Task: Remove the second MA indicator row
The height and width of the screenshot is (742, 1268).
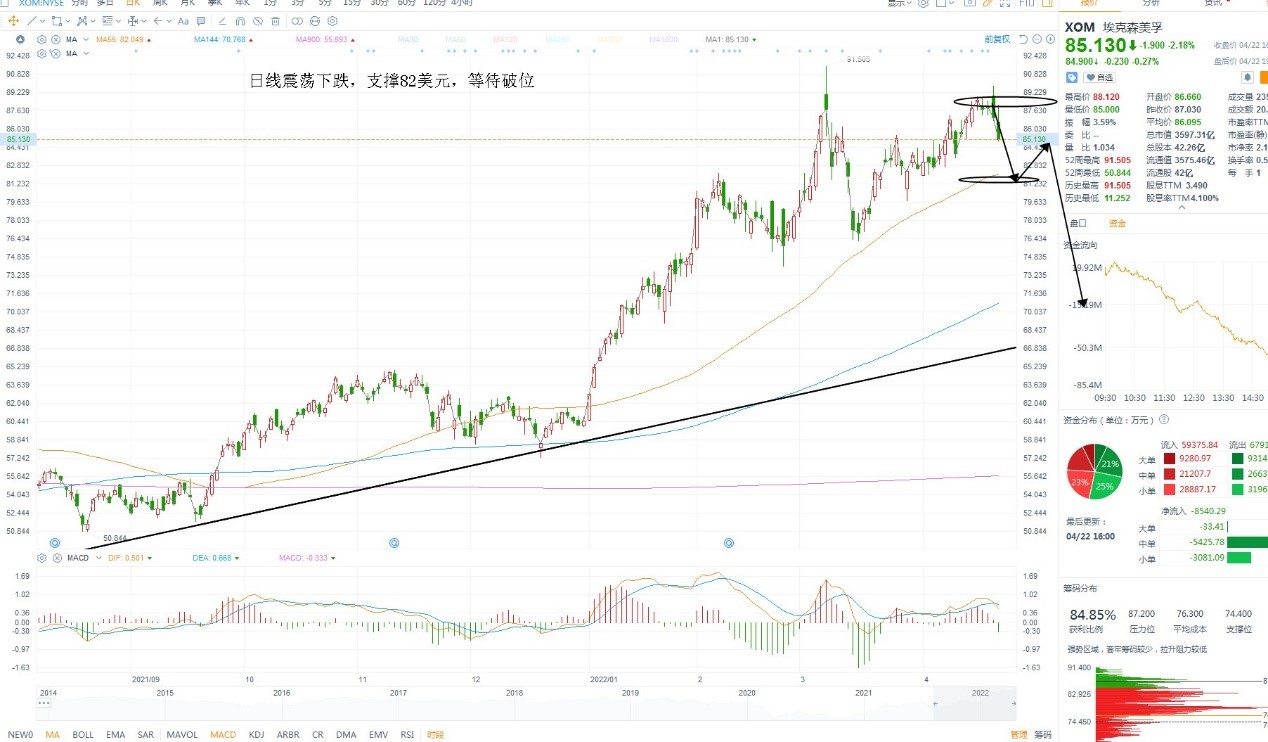Action: [56, 53]
